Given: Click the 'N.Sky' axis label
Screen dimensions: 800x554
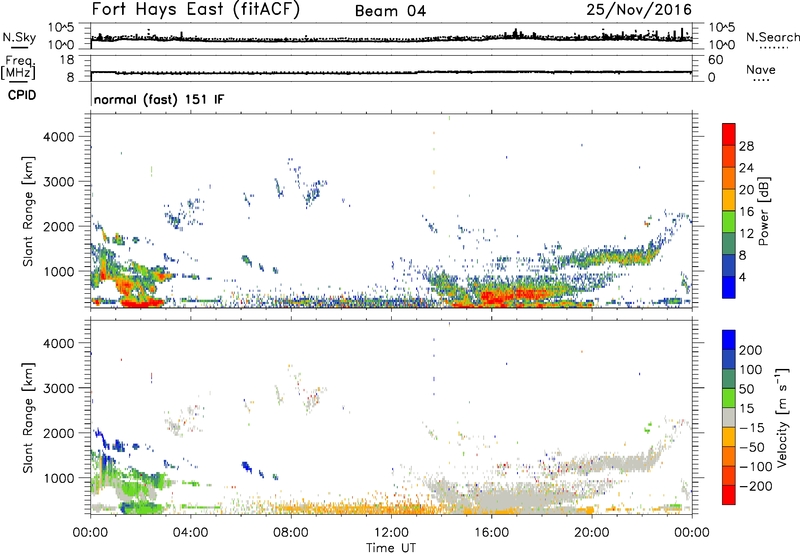Looking at the screenshot, I should pos(19,37).
